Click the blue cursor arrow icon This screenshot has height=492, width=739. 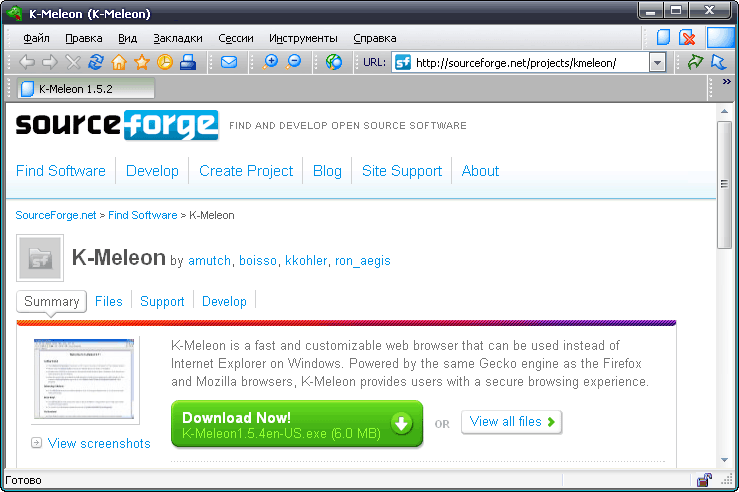tap(719, 62)
